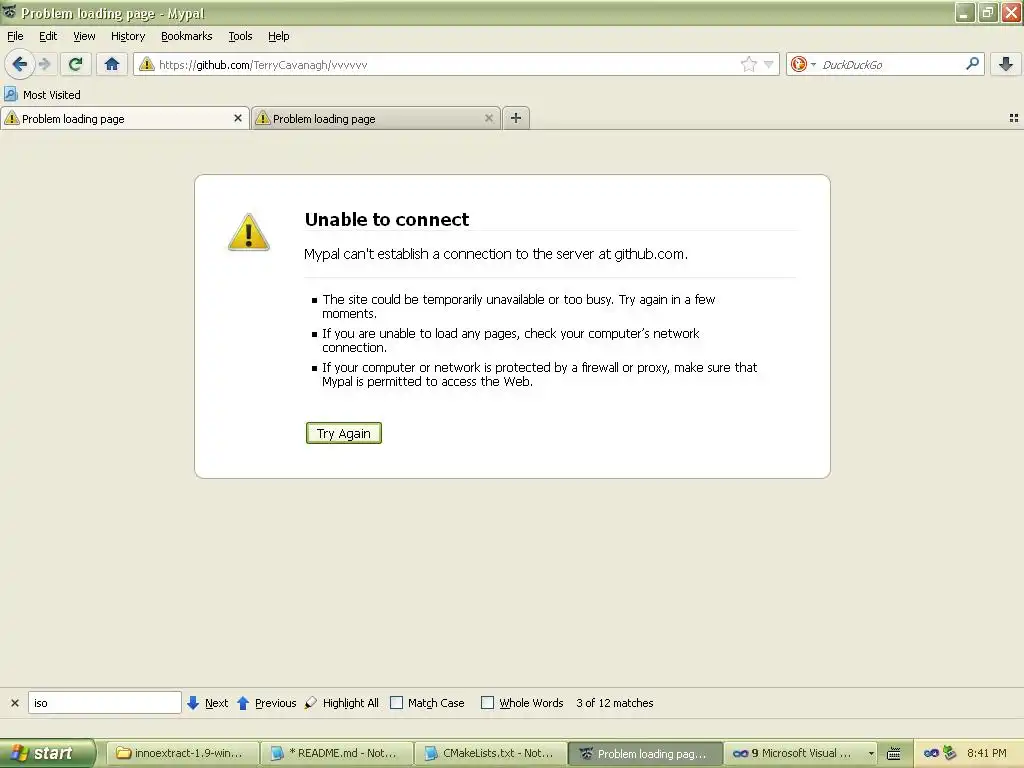Viewport: 1024px width, 768px height.
Task: Click Problem loading page taskbar button
Action: (645, 754)
